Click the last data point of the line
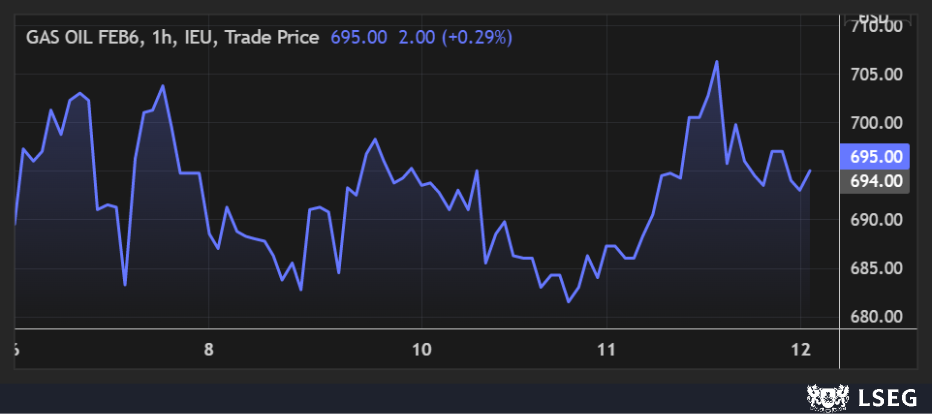Screen dimensions: 933x414 (x=810, y=171)
